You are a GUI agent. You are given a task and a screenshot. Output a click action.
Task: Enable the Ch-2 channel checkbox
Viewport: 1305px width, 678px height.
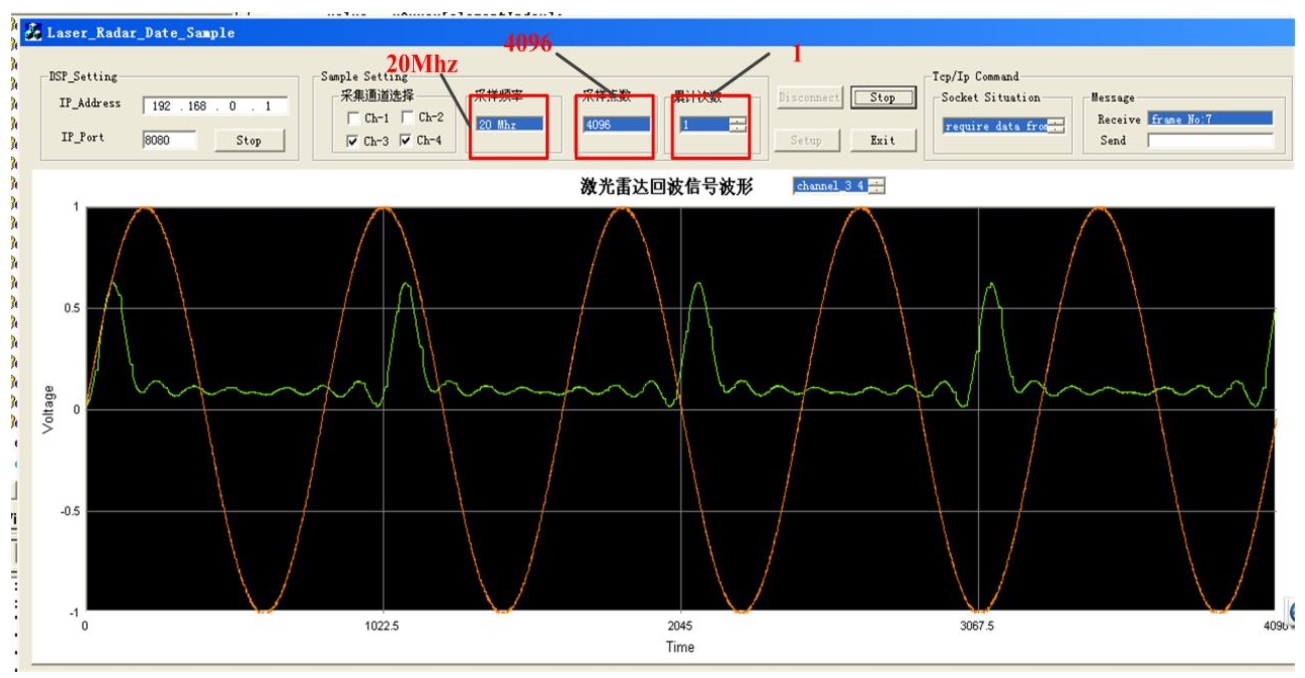click(x=407, y=118)
